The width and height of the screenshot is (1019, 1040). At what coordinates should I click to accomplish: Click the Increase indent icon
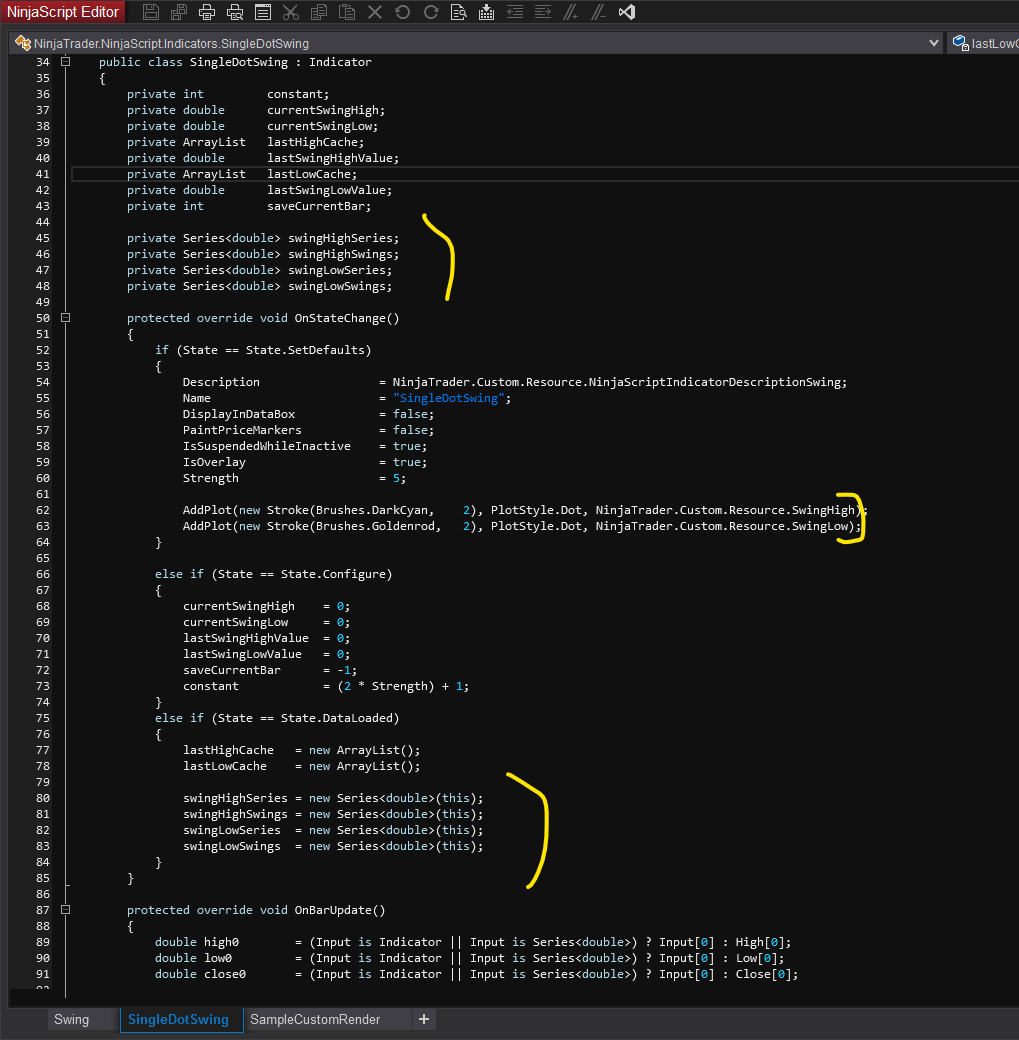coord(543,13)
